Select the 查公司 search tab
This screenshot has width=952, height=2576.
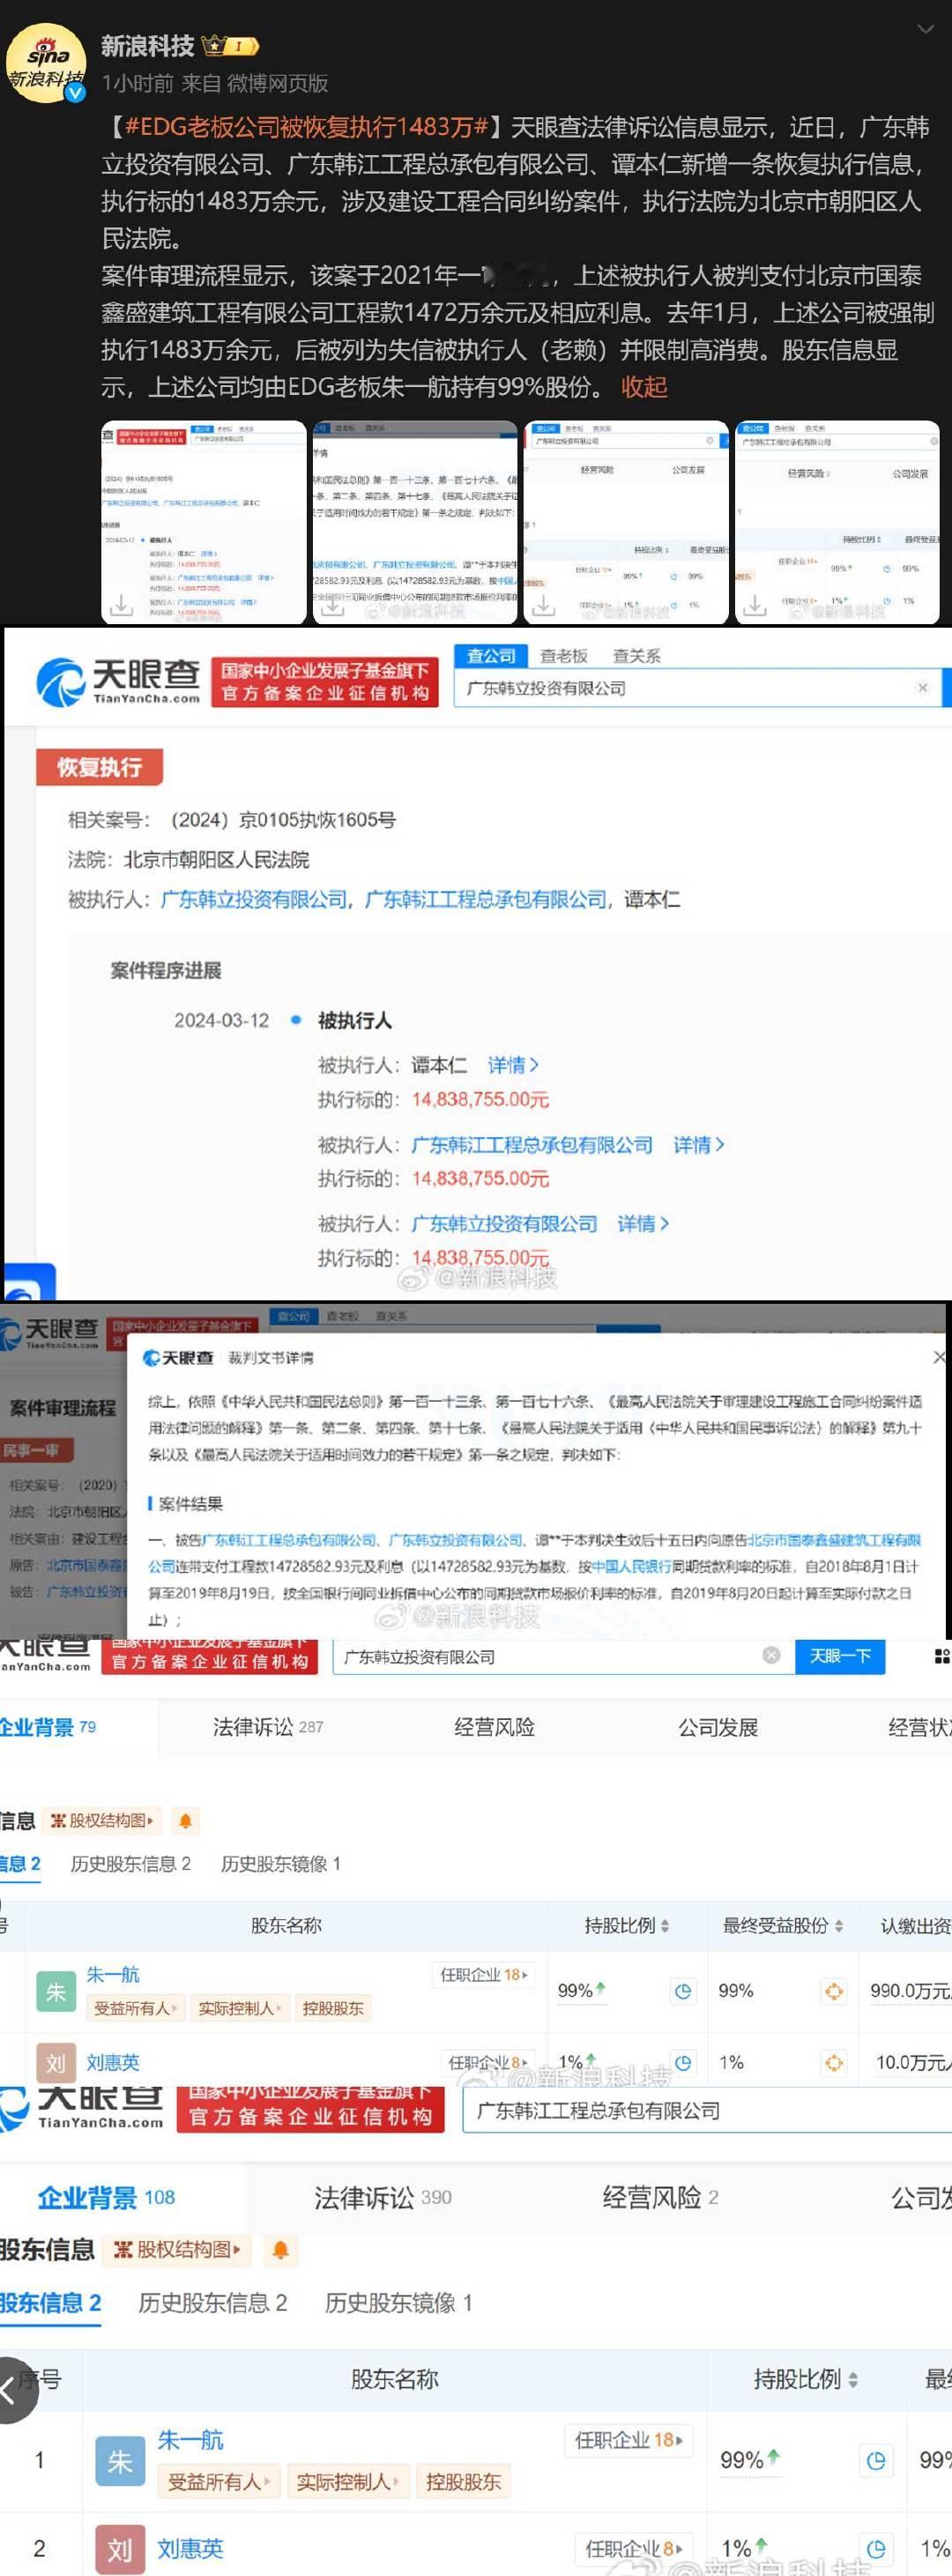pos(490,656)
